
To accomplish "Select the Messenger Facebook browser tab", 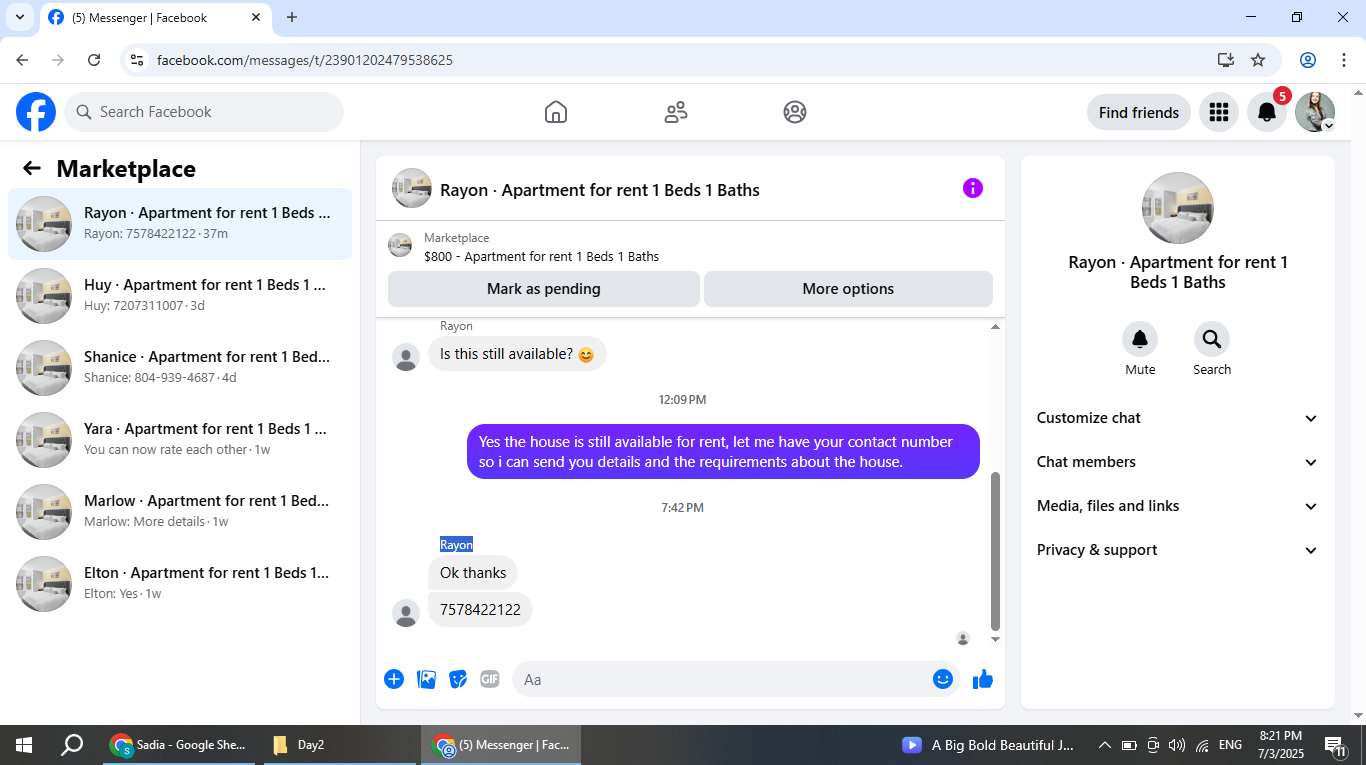I will point(155,18).
